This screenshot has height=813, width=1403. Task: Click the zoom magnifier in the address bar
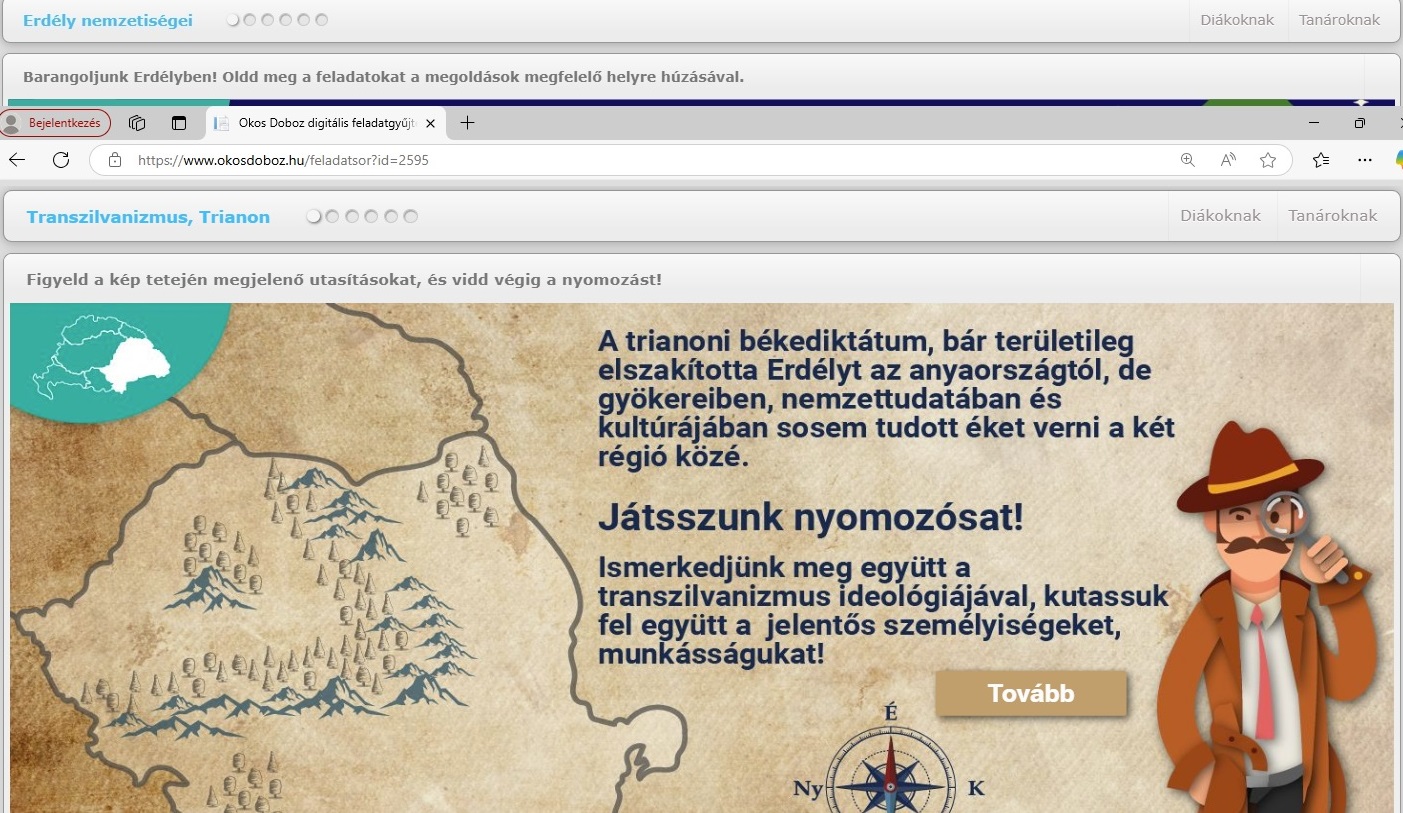click(x=1188, y=160)
